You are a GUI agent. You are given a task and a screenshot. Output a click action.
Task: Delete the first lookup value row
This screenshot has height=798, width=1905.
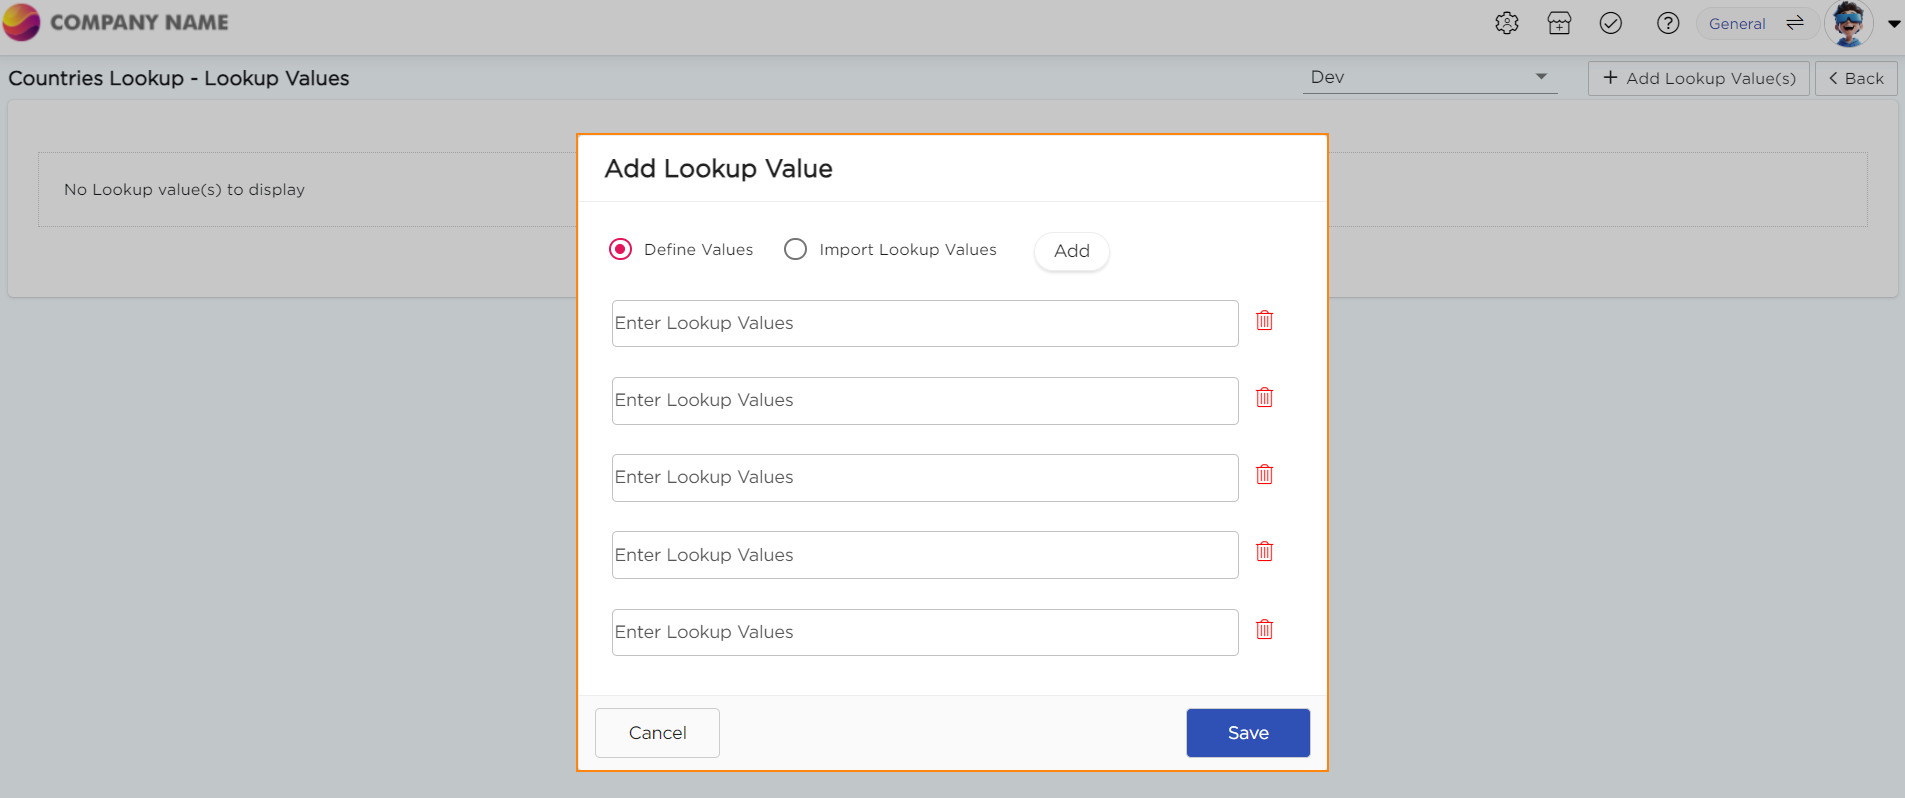(1264, 321)
